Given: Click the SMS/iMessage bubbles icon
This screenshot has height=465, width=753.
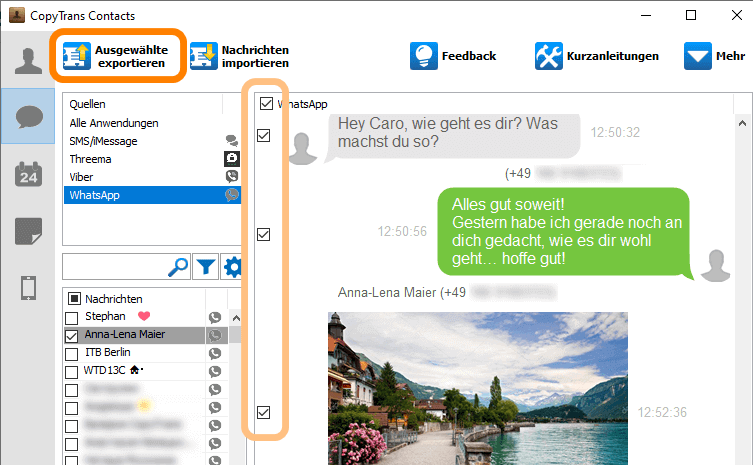Looking at the screenshot, I should (232, 141).
